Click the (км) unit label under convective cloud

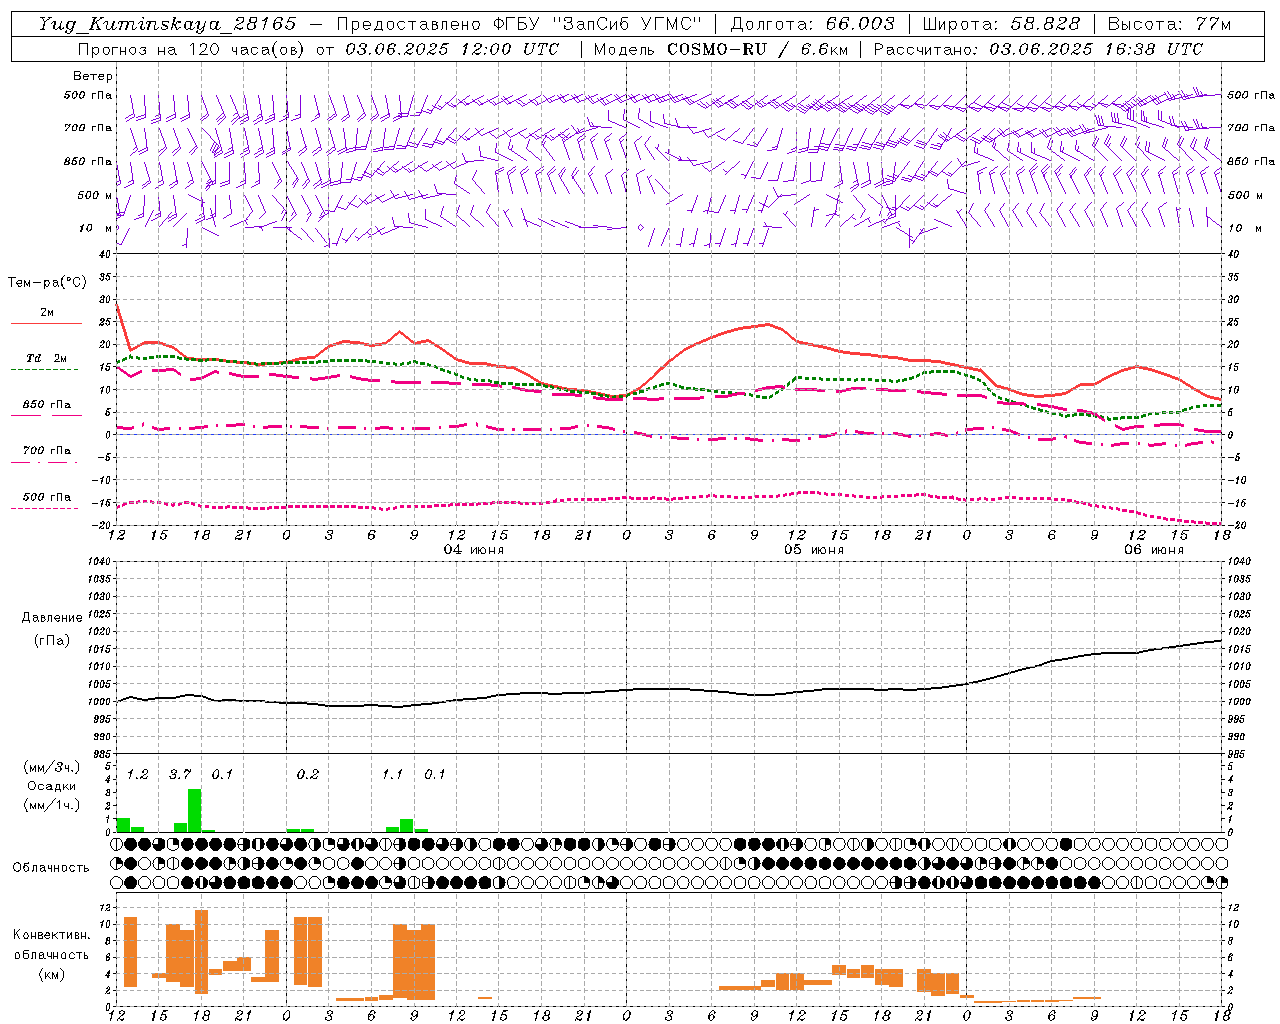pos(51,974)
